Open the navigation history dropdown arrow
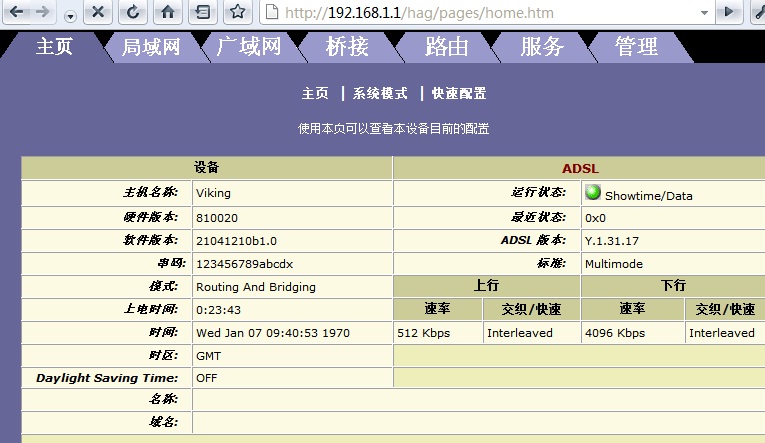Image resolution: width=765 pixels, height=443 pixels. coord(70,16)
